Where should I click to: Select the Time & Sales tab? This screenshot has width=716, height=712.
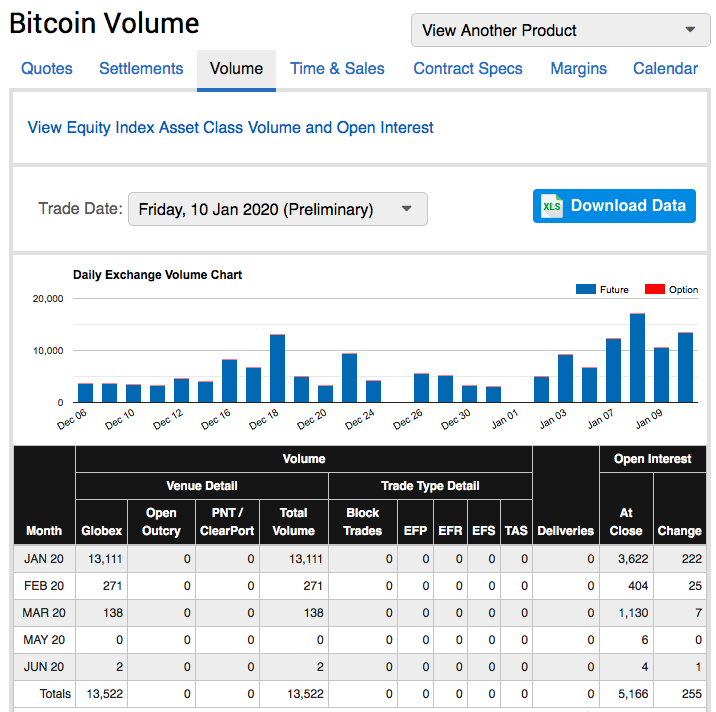click(337, 68)
